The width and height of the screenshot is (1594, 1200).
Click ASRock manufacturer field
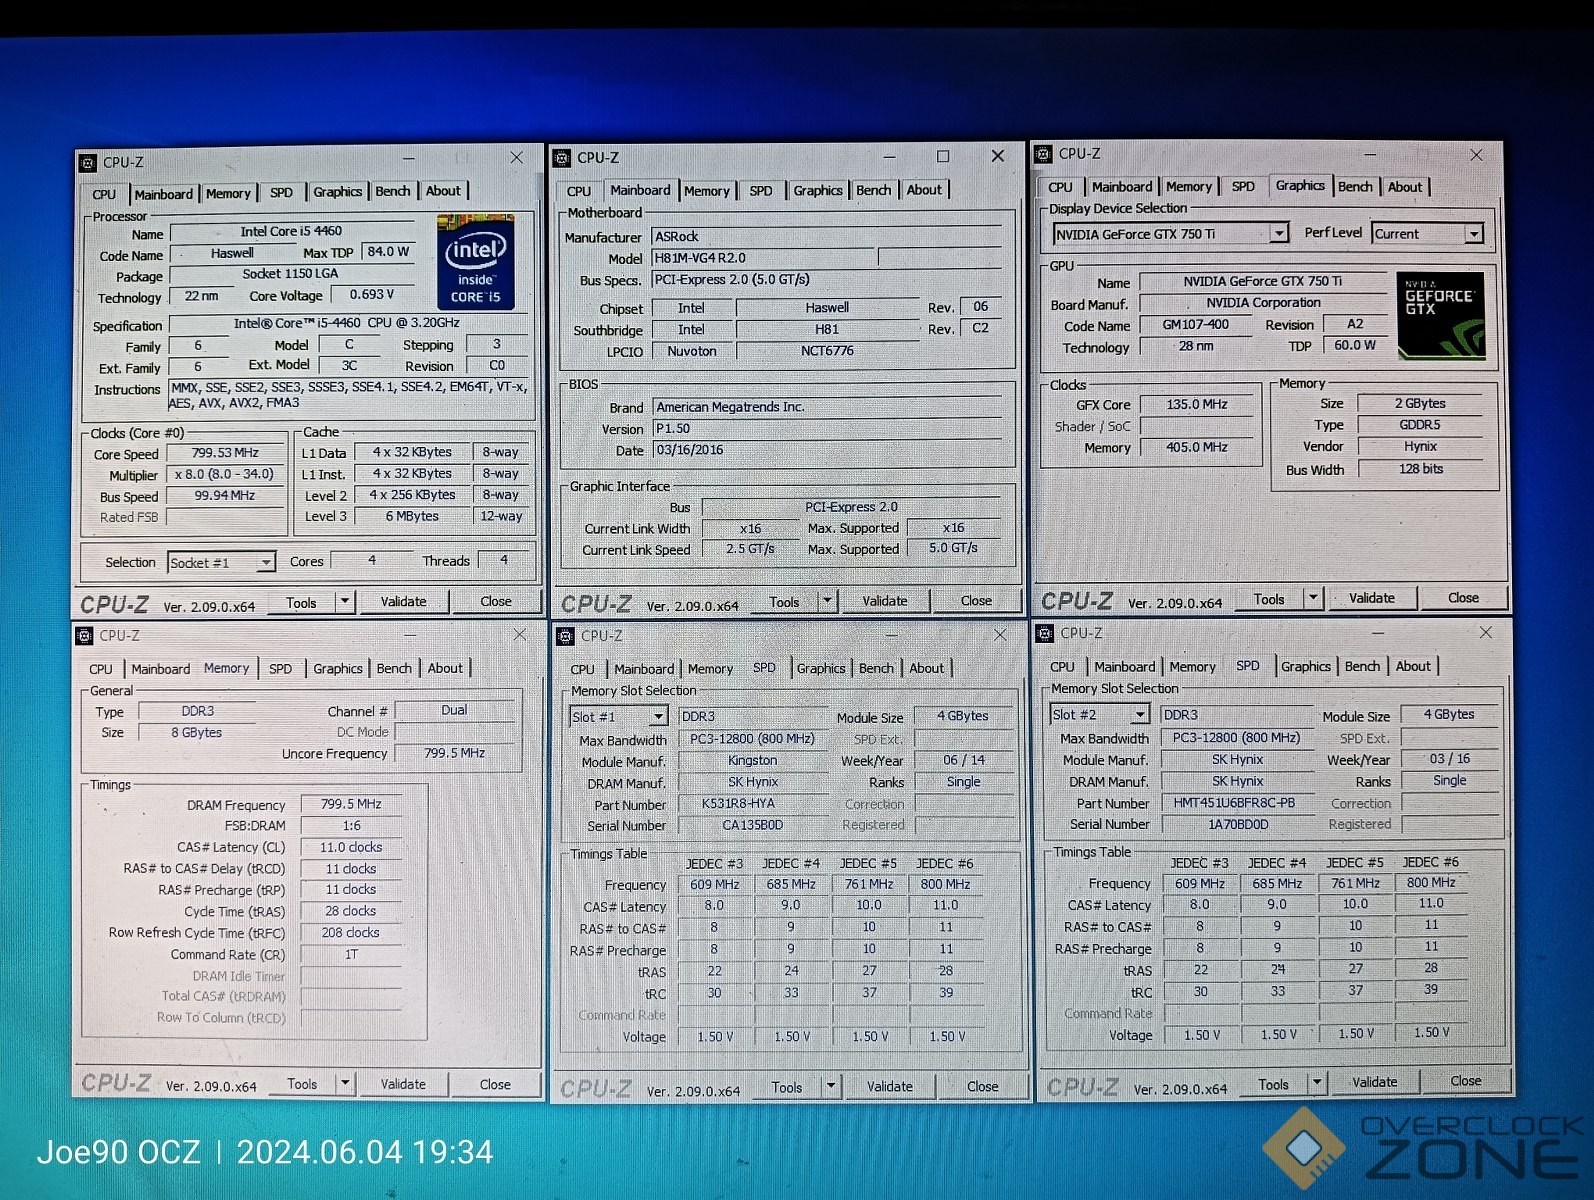828,237
